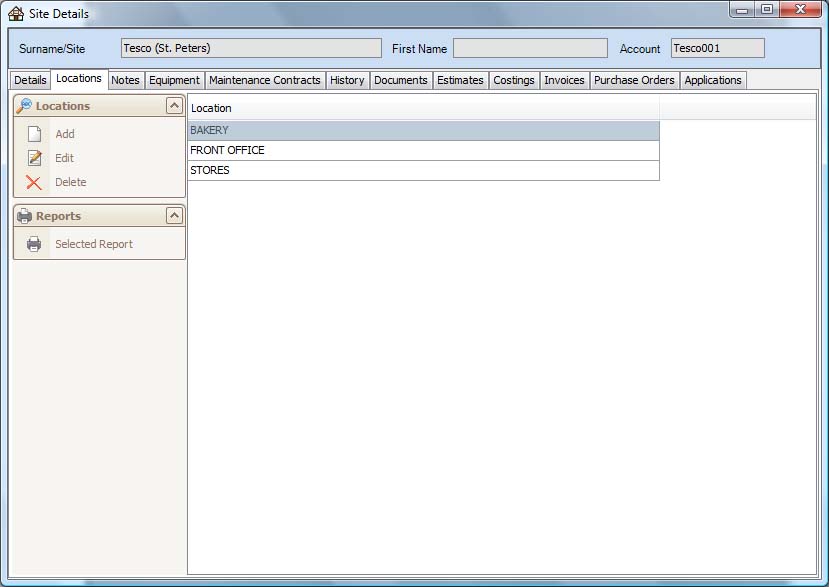829x587 pixels.
Task: Click the Locations magnifier panel icon
Action: [24, 106]
